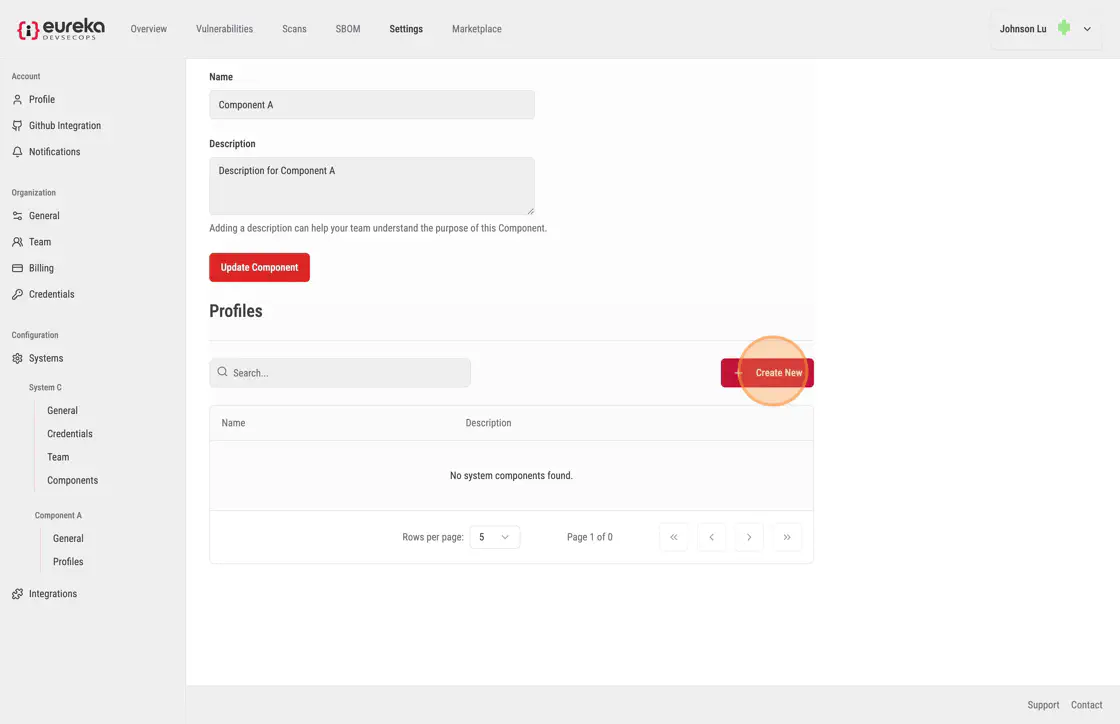This screenshot has height=724, width=1120.
Task: Select Components under System C
Action: point(72,480)
